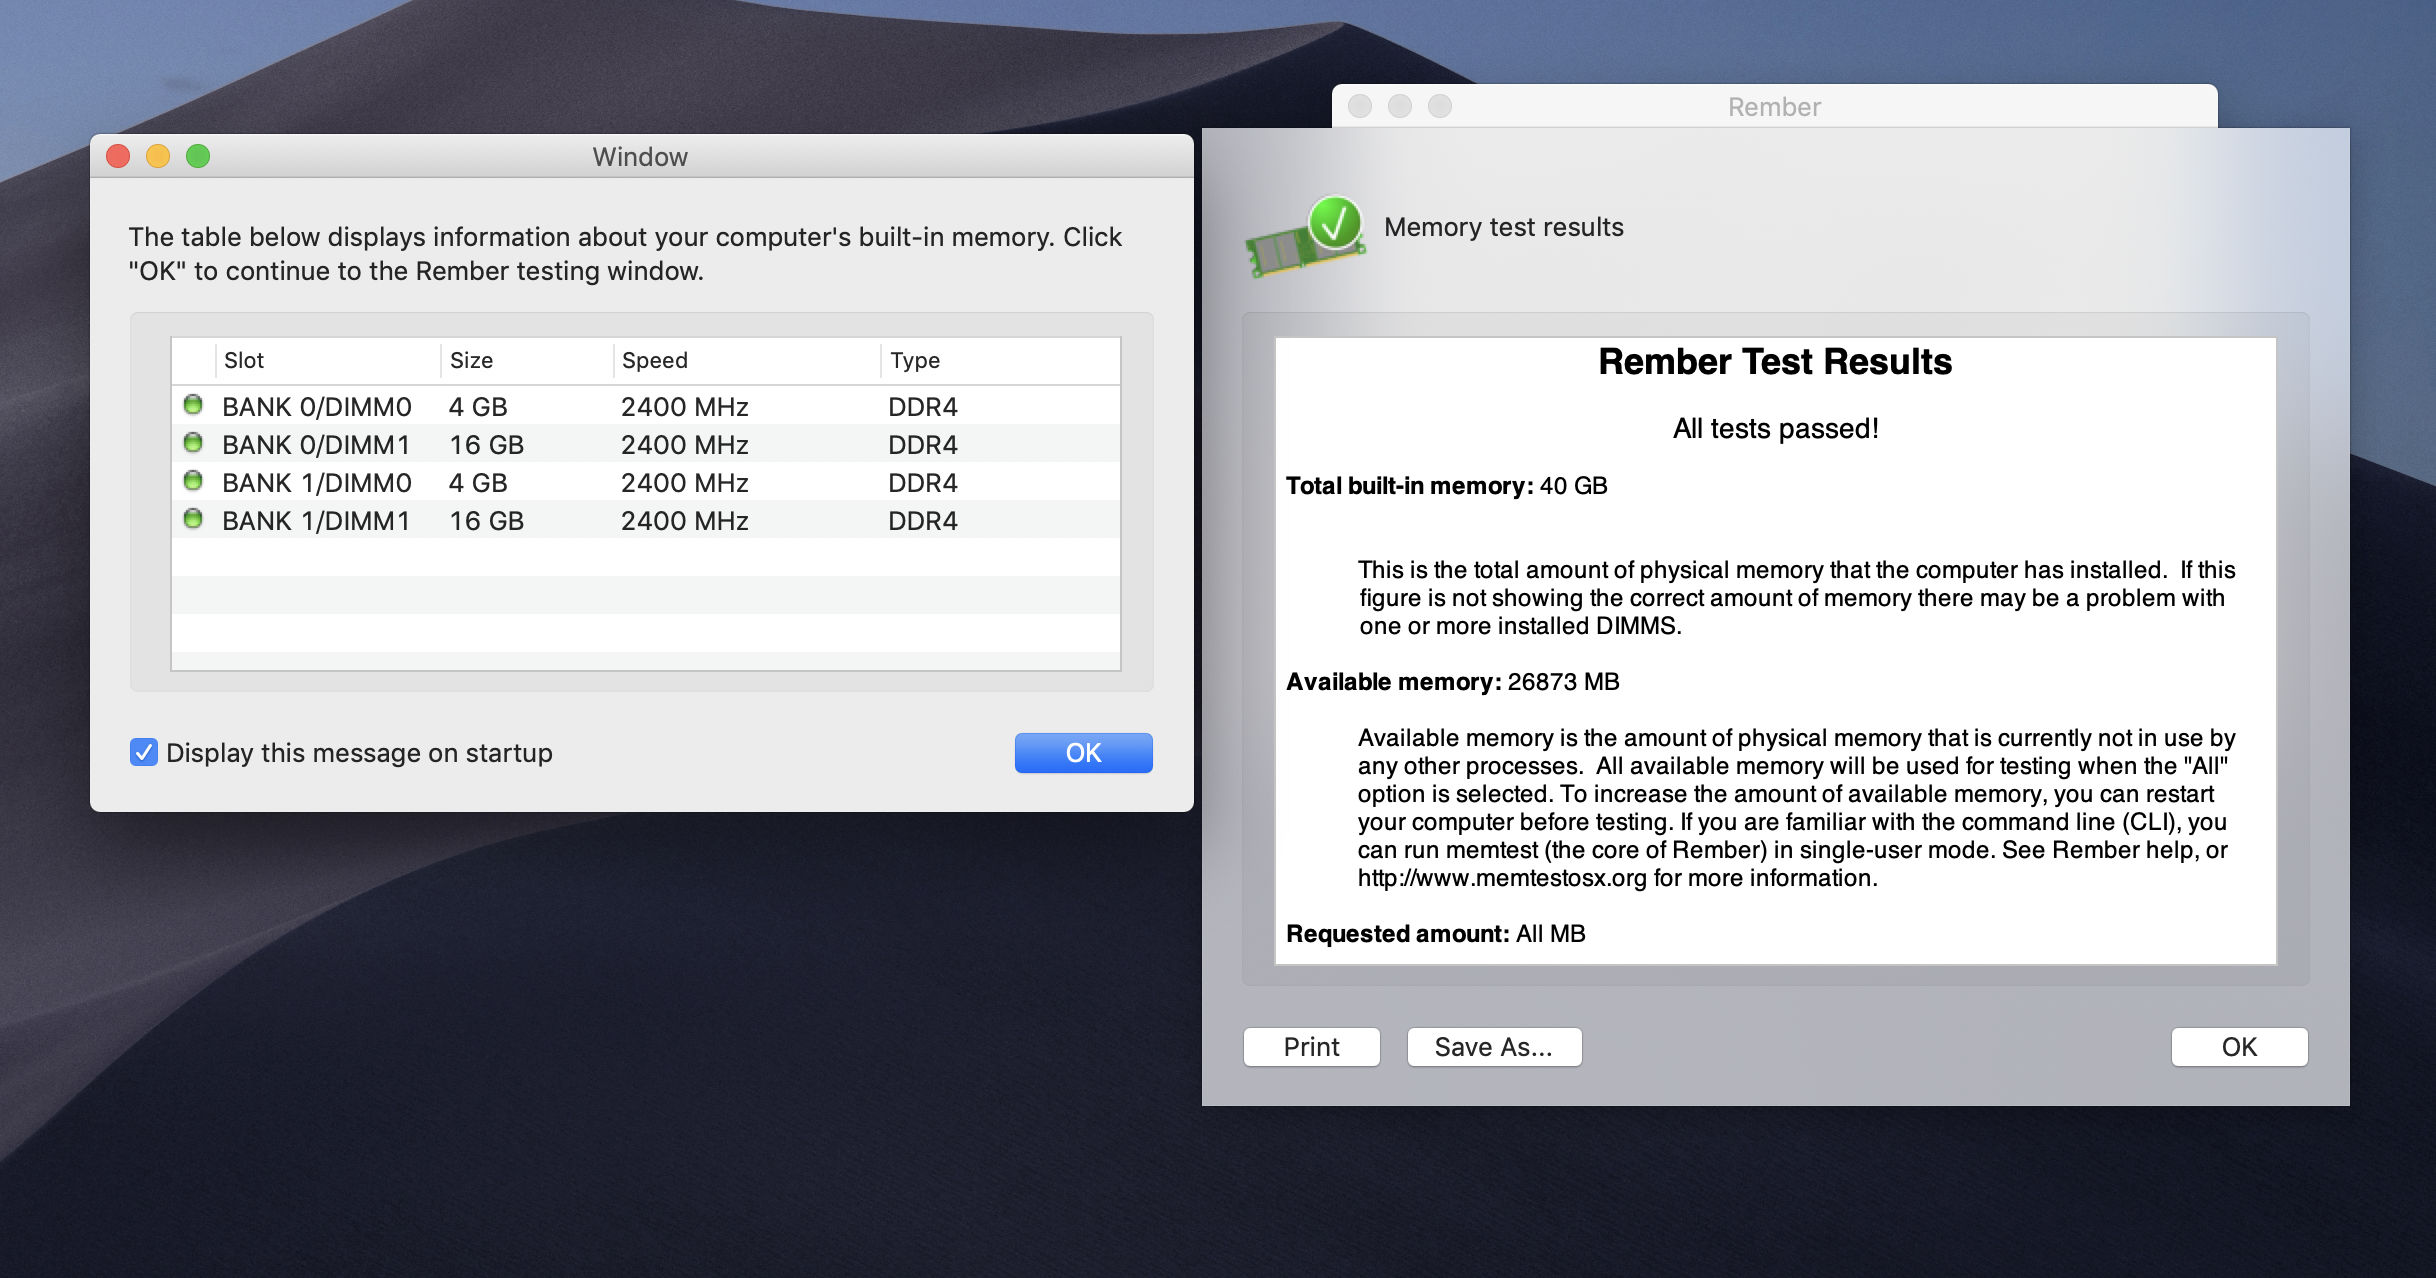Click 2400 MHz speed in BANK 0/DIMM0 row

pos(685,407)
